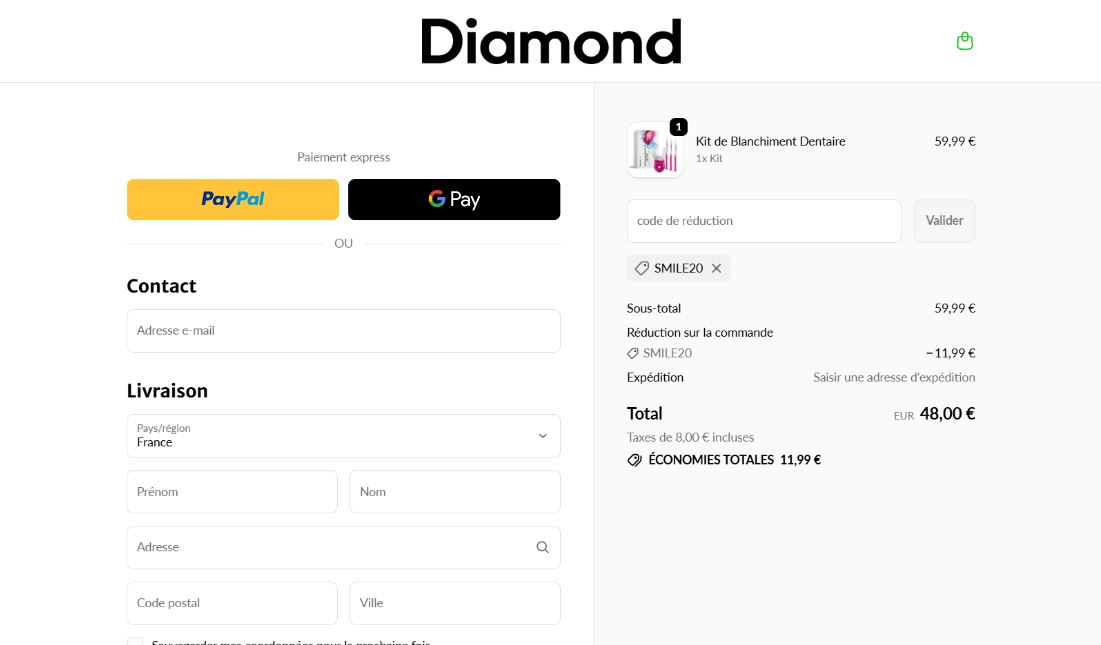Enable the Sauvegarder mes coordonnées checkbox

[x=135, y=642]
